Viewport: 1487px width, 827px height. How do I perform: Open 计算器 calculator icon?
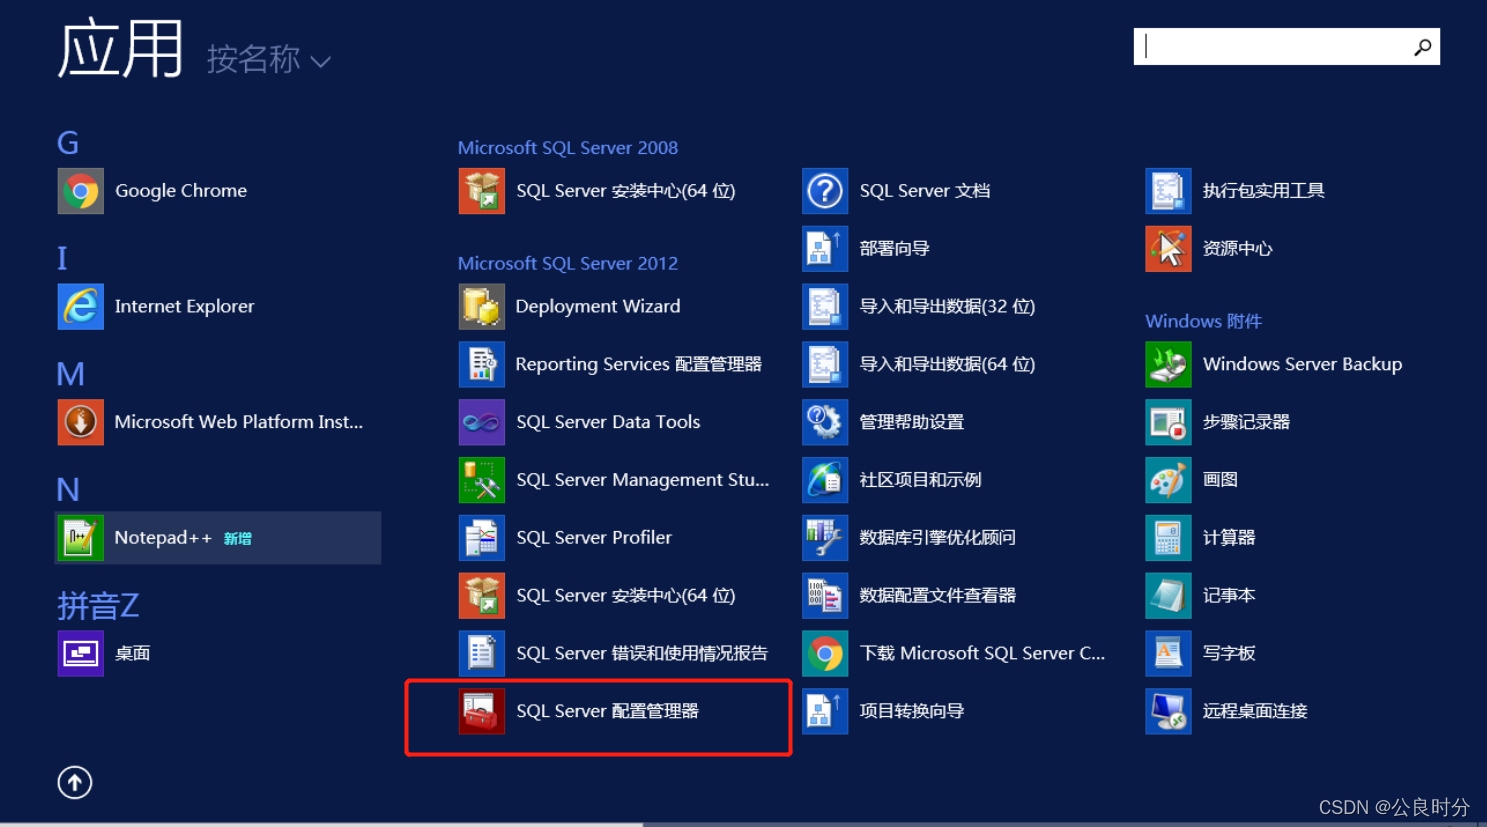(1168, 538)
